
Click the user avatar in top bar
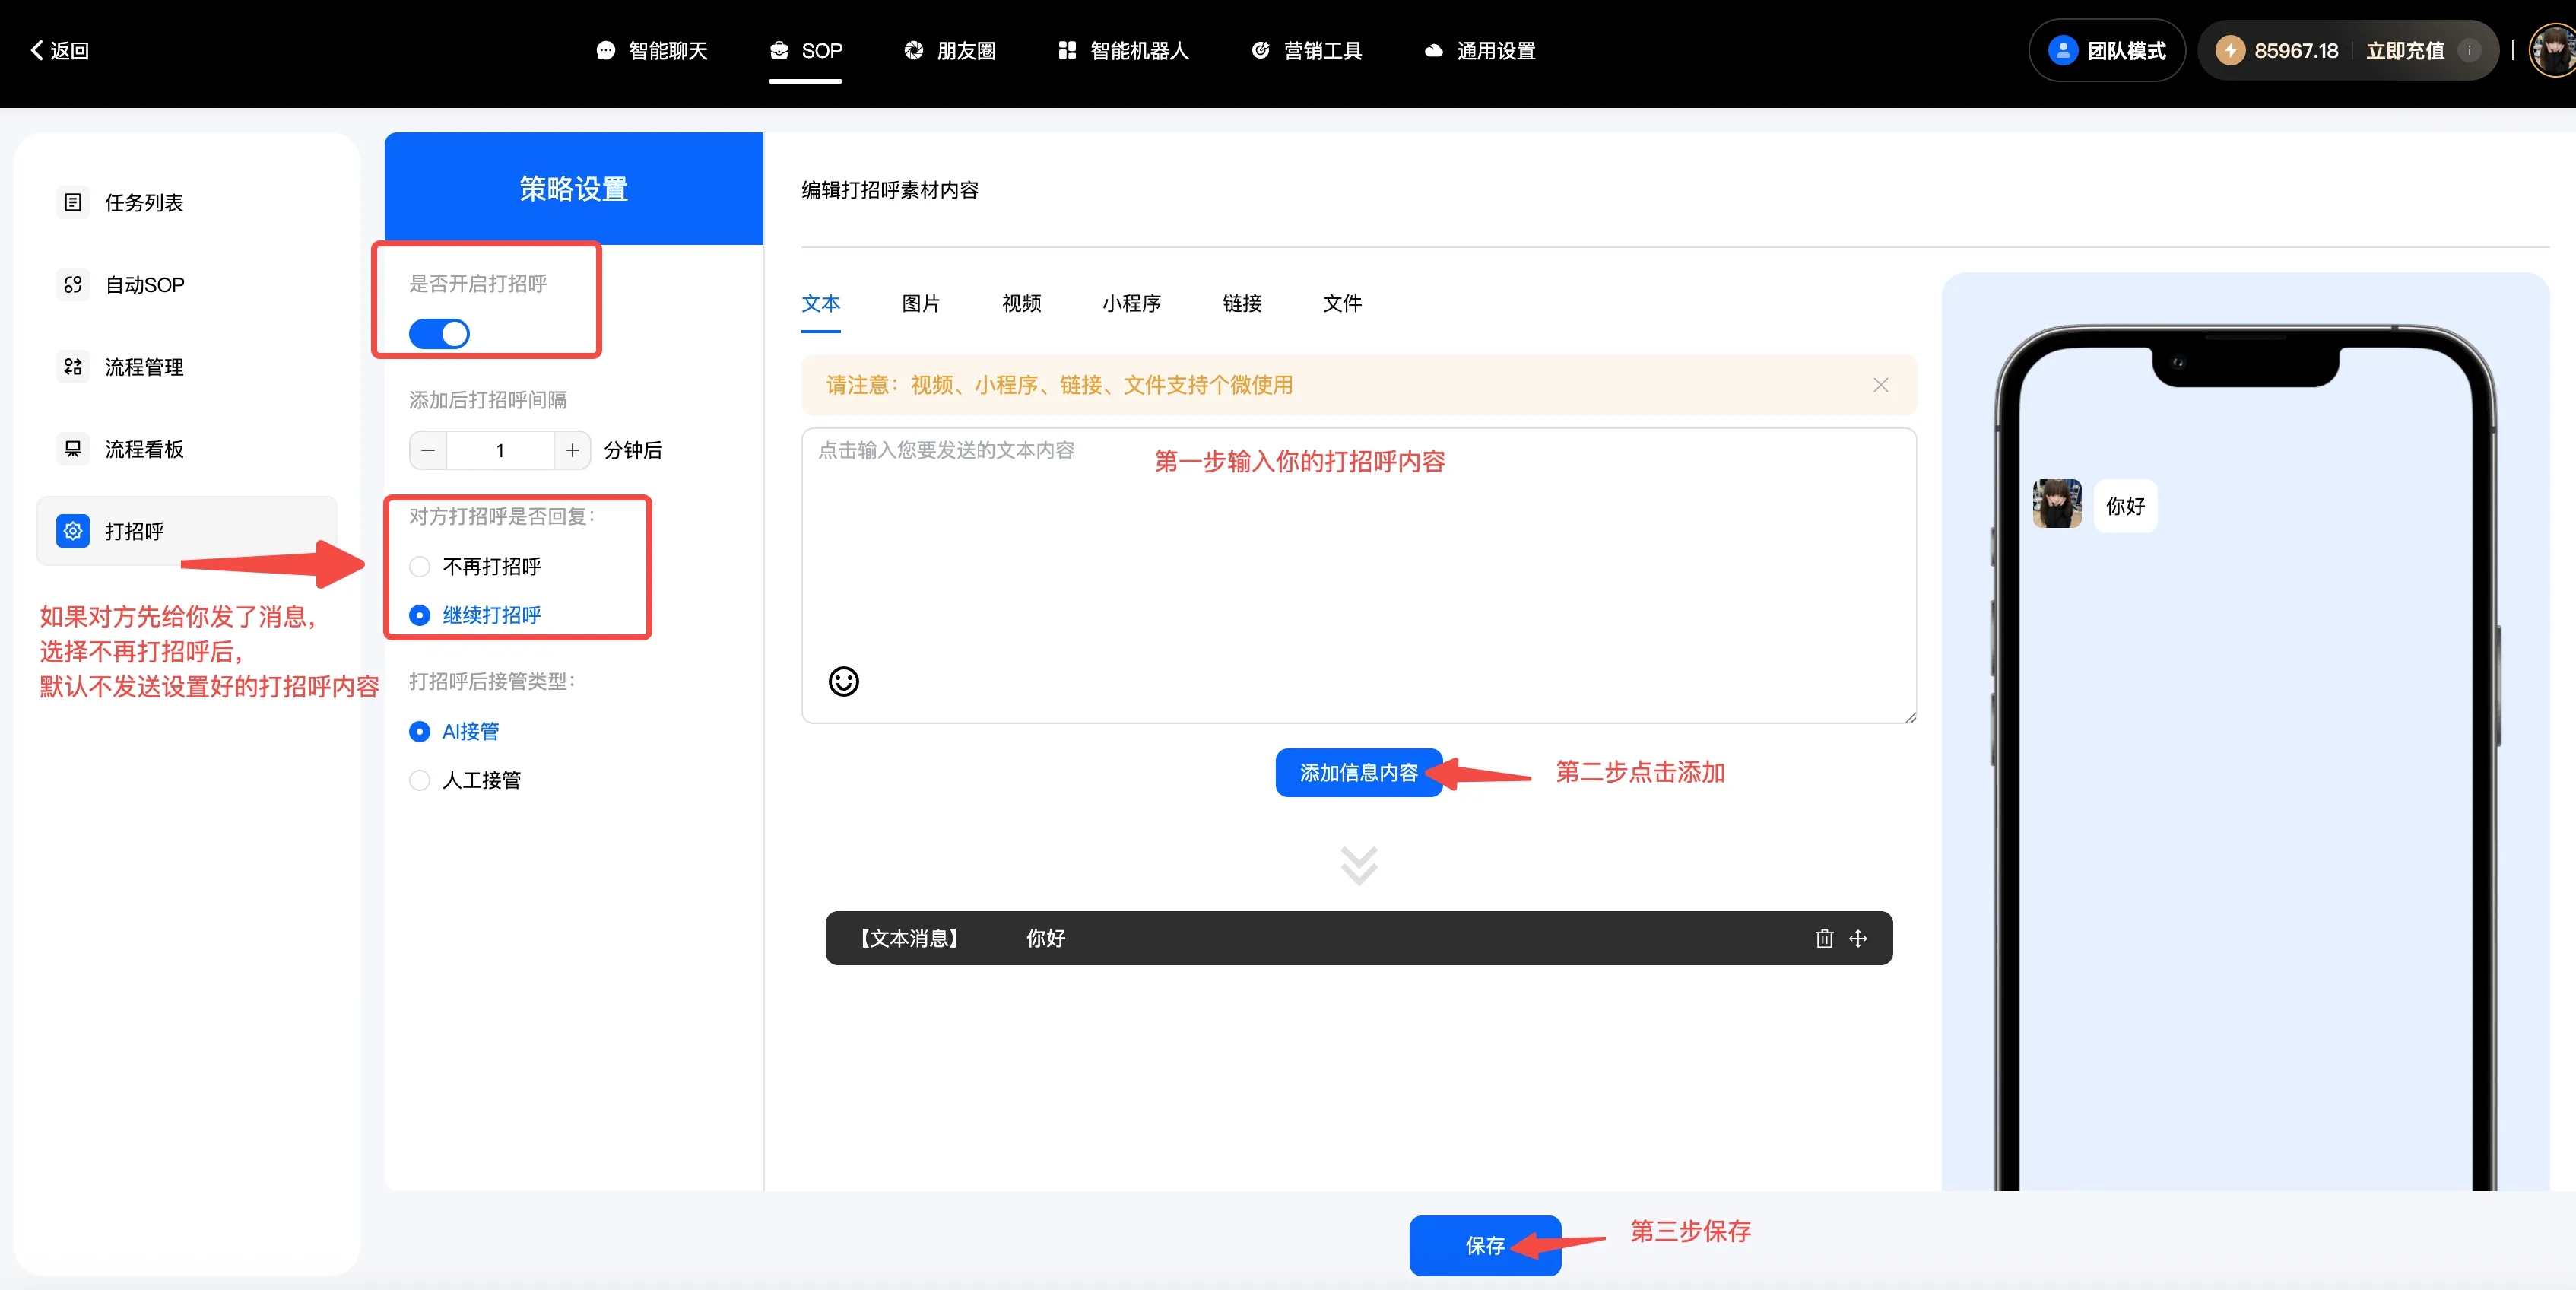2554,50
